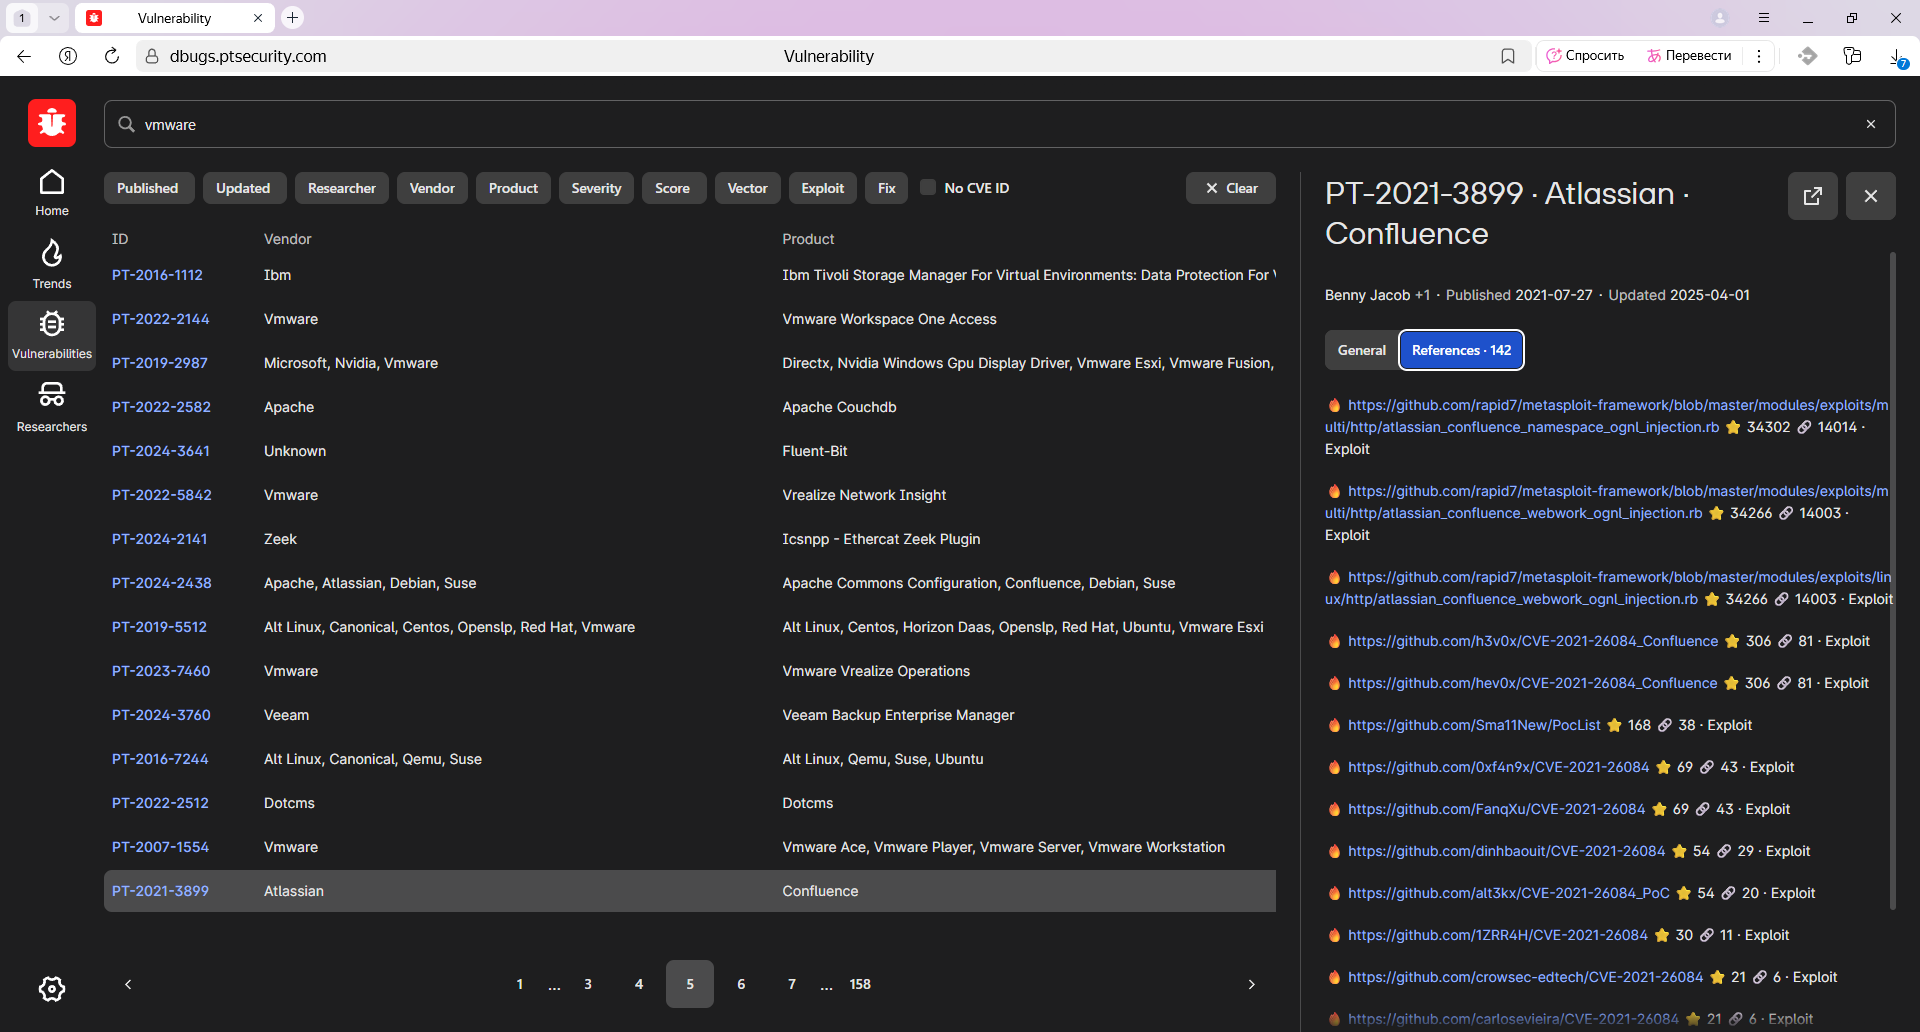Screen dimensions: 1920x1032
Task: Open the Vector filter
Action: coord(748,188)
